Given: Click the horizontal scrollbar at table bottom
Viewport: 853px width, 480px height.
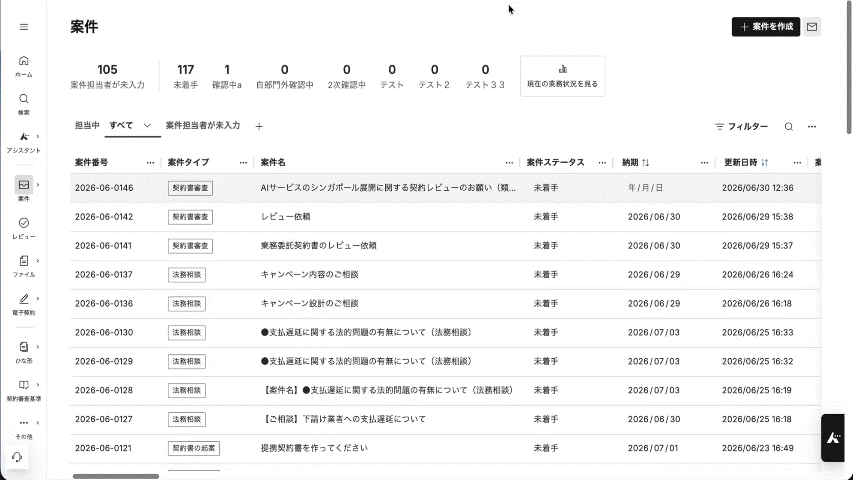Looking at the screenshot, I should 116,476.
